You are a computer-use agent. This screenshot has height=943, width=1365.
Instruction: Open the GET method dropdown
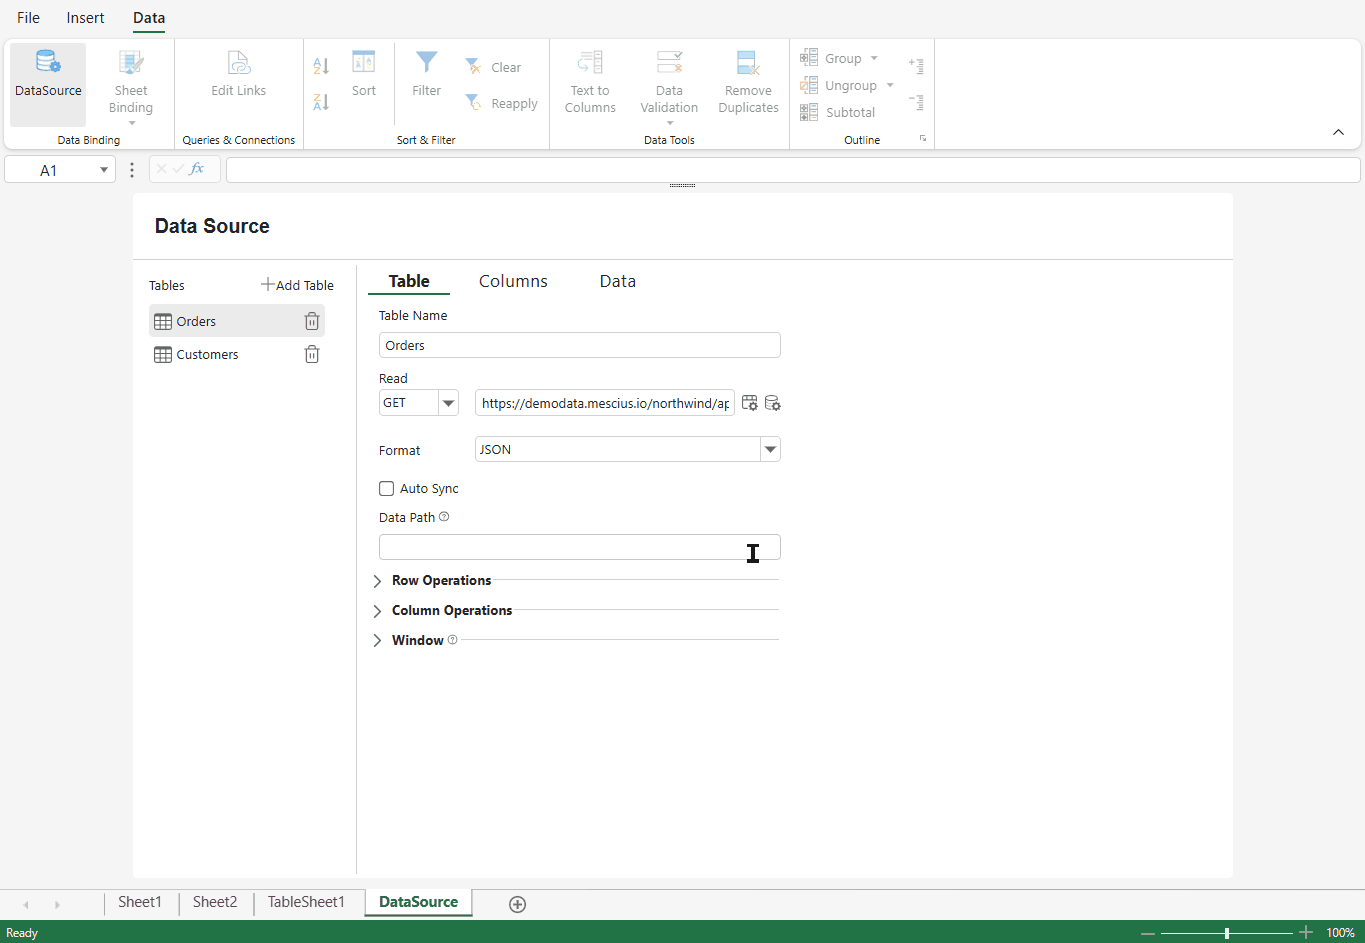(x=448, y=403)
